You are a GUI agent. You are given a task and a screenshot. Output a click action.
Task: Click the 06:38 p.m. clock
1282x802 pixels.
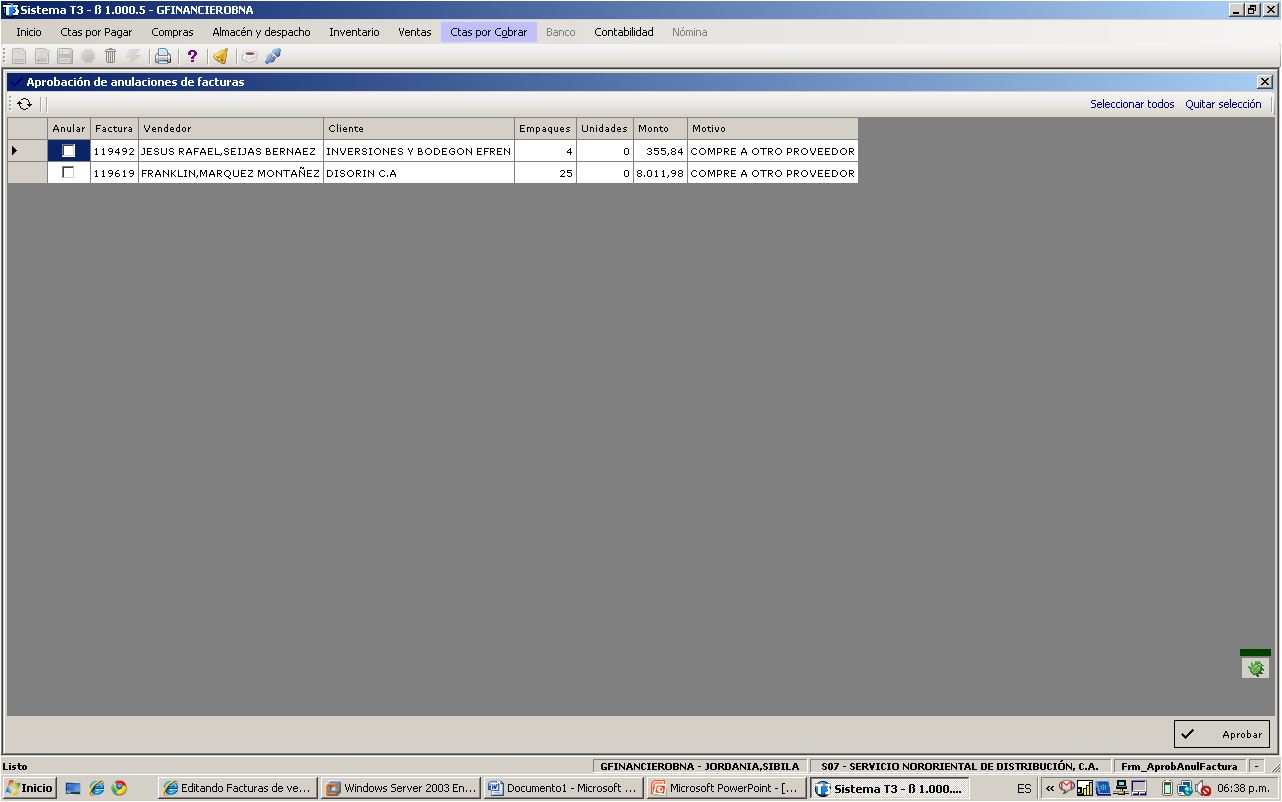pos(1244,788)
